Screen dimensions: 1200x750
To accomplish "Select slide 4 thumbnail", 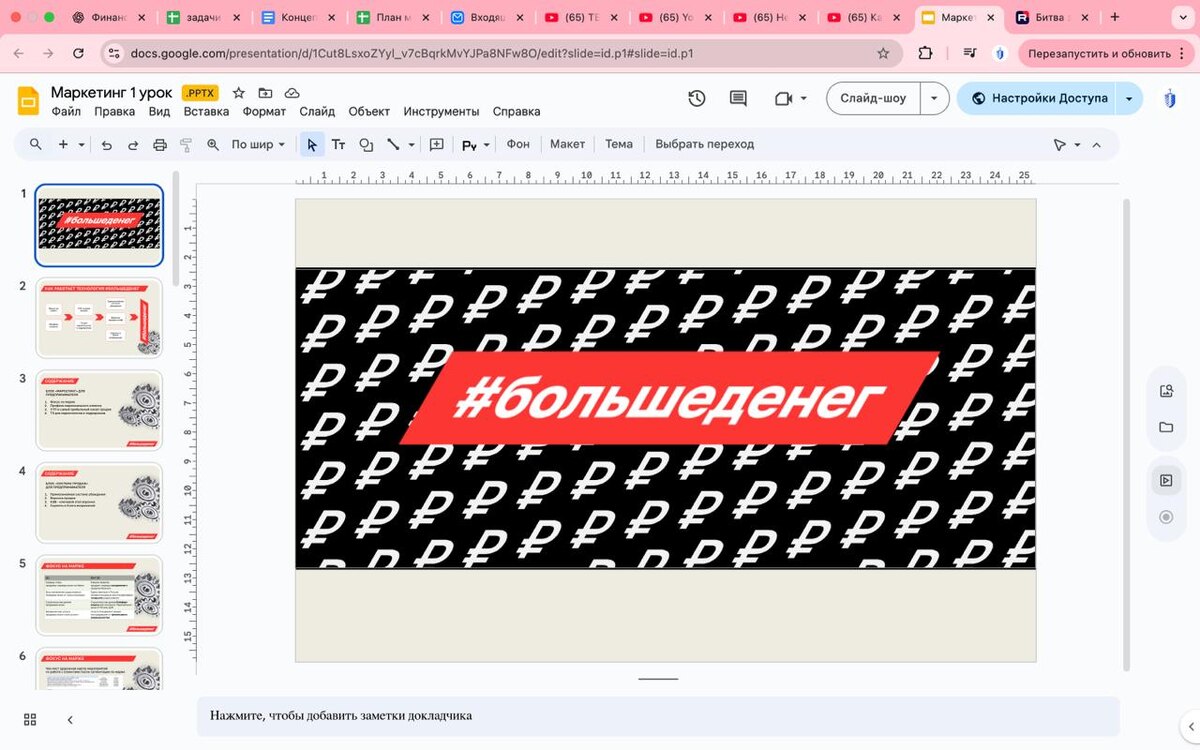I will click(99, 503).
